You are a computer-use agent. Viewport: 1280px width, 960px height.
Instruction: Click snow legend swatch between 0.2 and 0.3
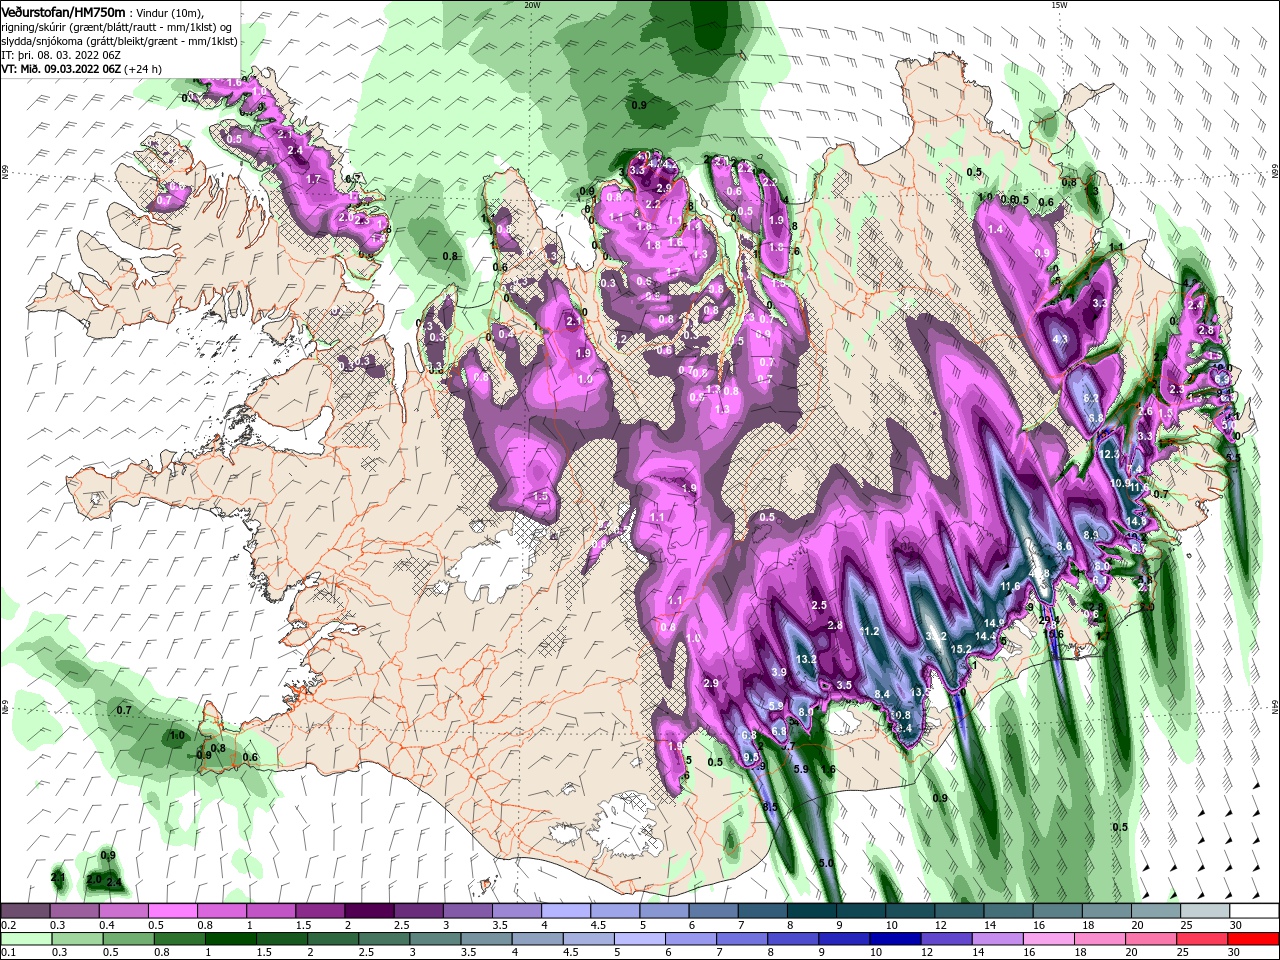tap(25, 911)
